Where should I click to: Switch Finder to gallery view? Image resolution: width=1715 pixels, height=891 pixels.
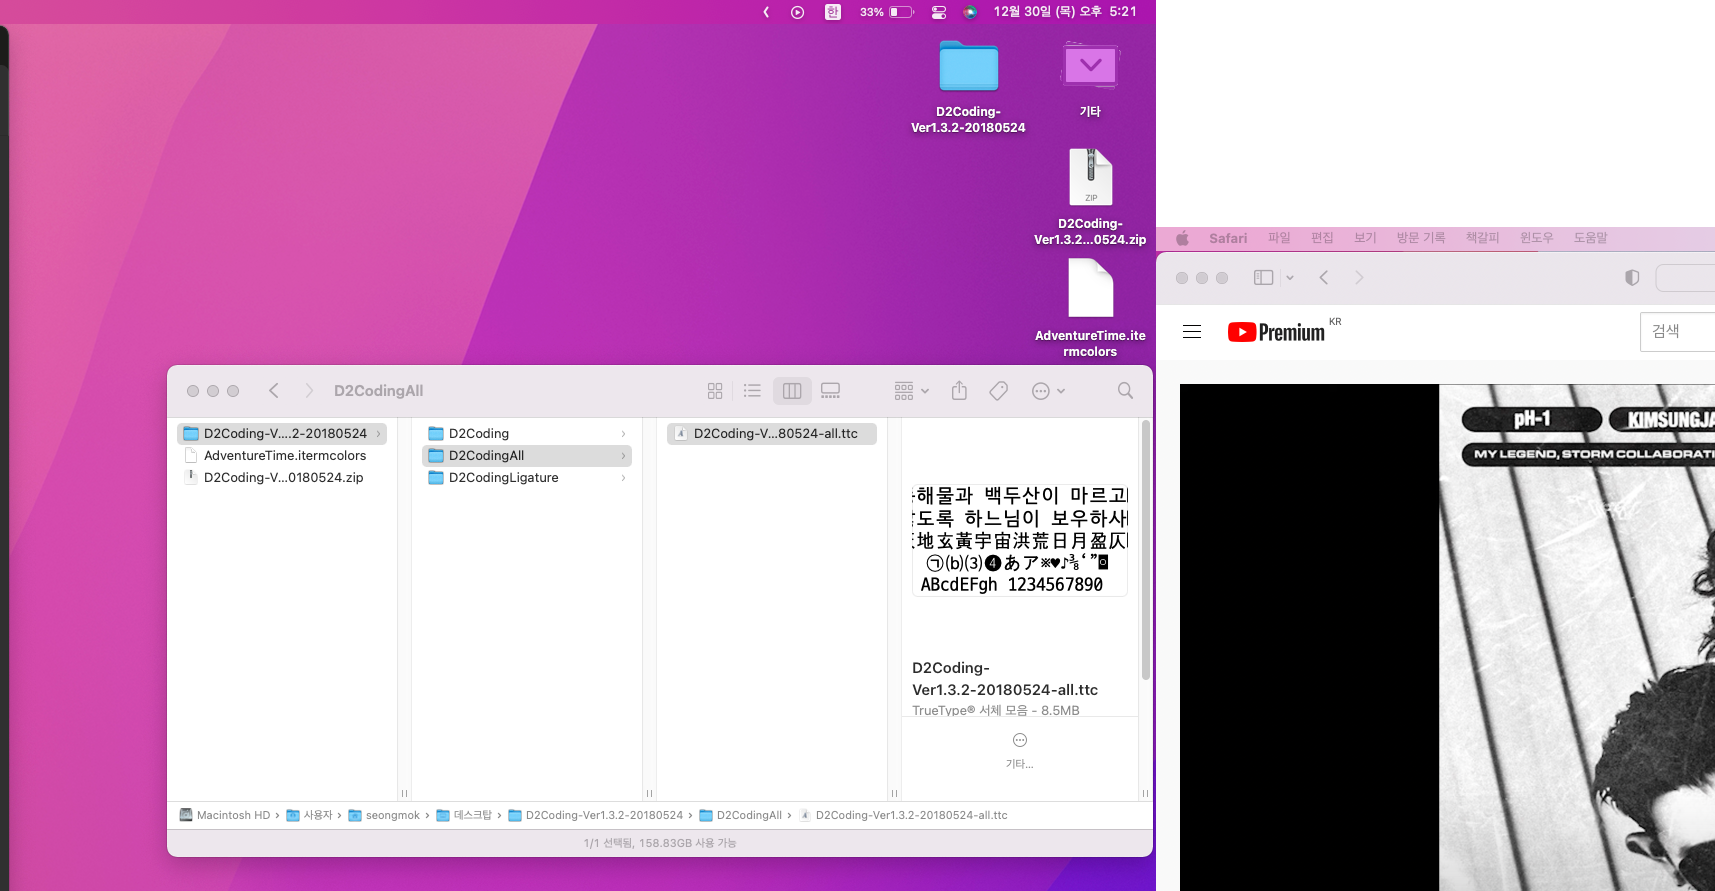point(830,391)
